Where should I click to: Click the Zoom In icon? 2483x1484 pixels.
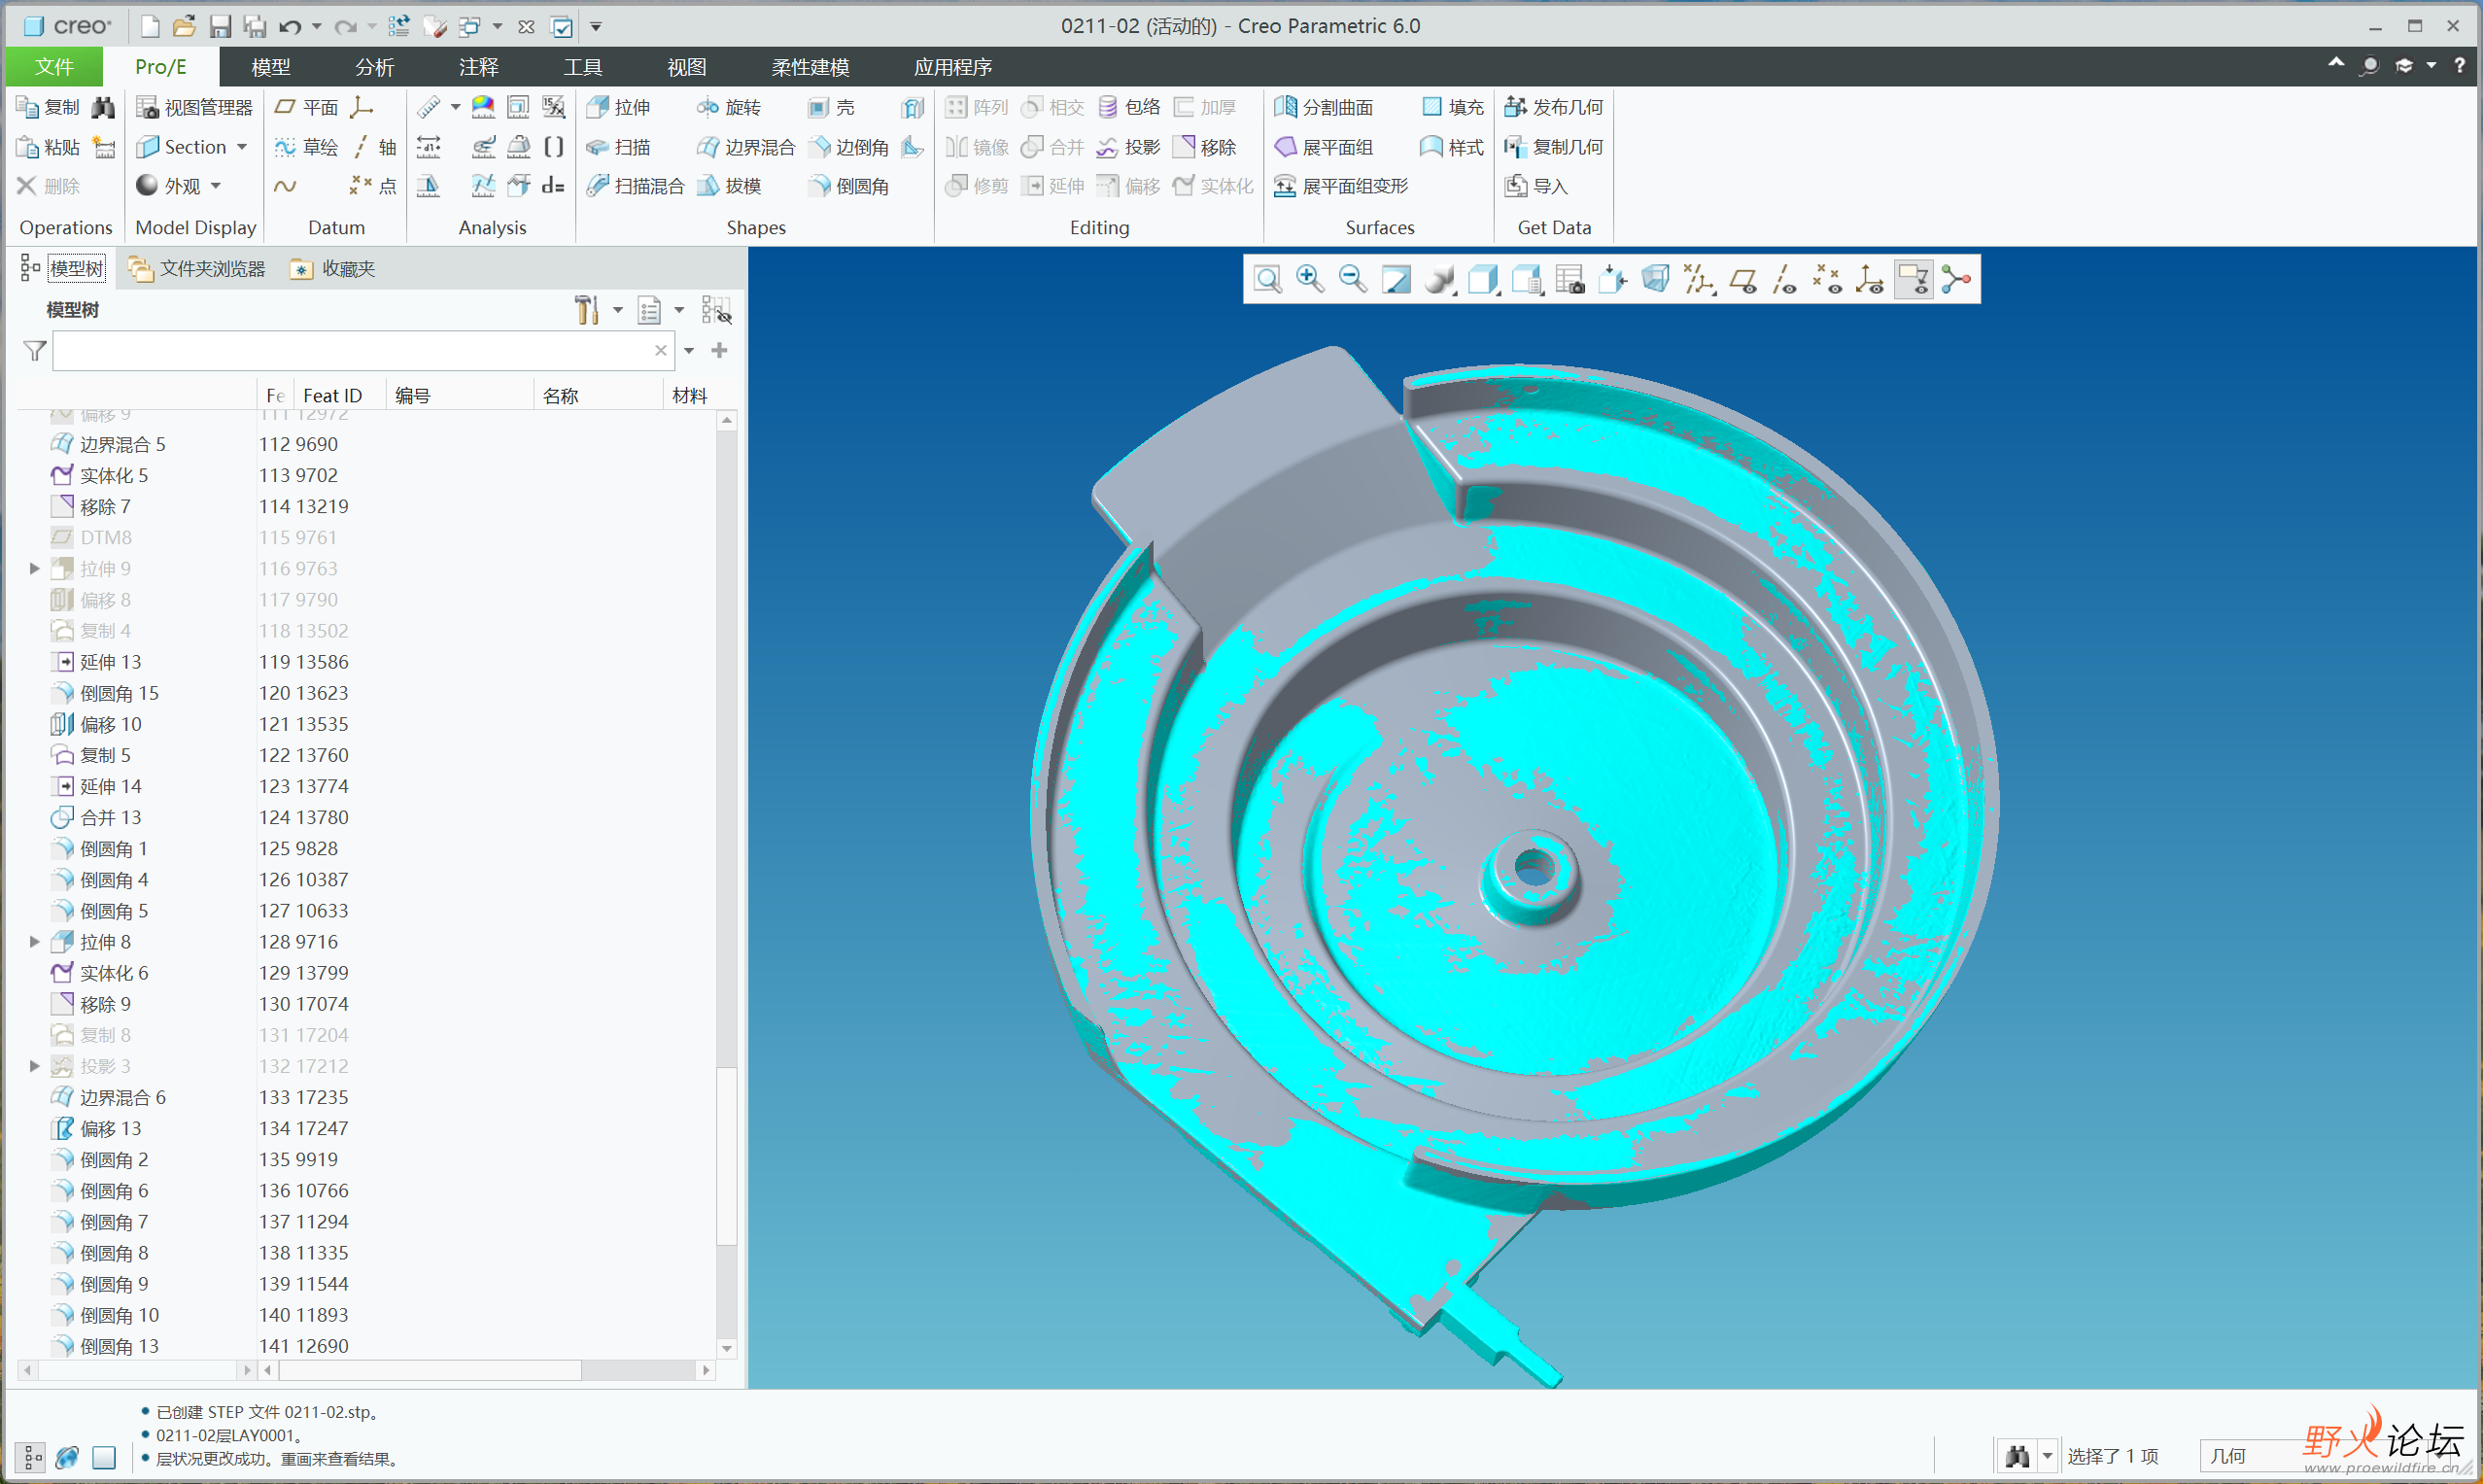(1310, 279)
